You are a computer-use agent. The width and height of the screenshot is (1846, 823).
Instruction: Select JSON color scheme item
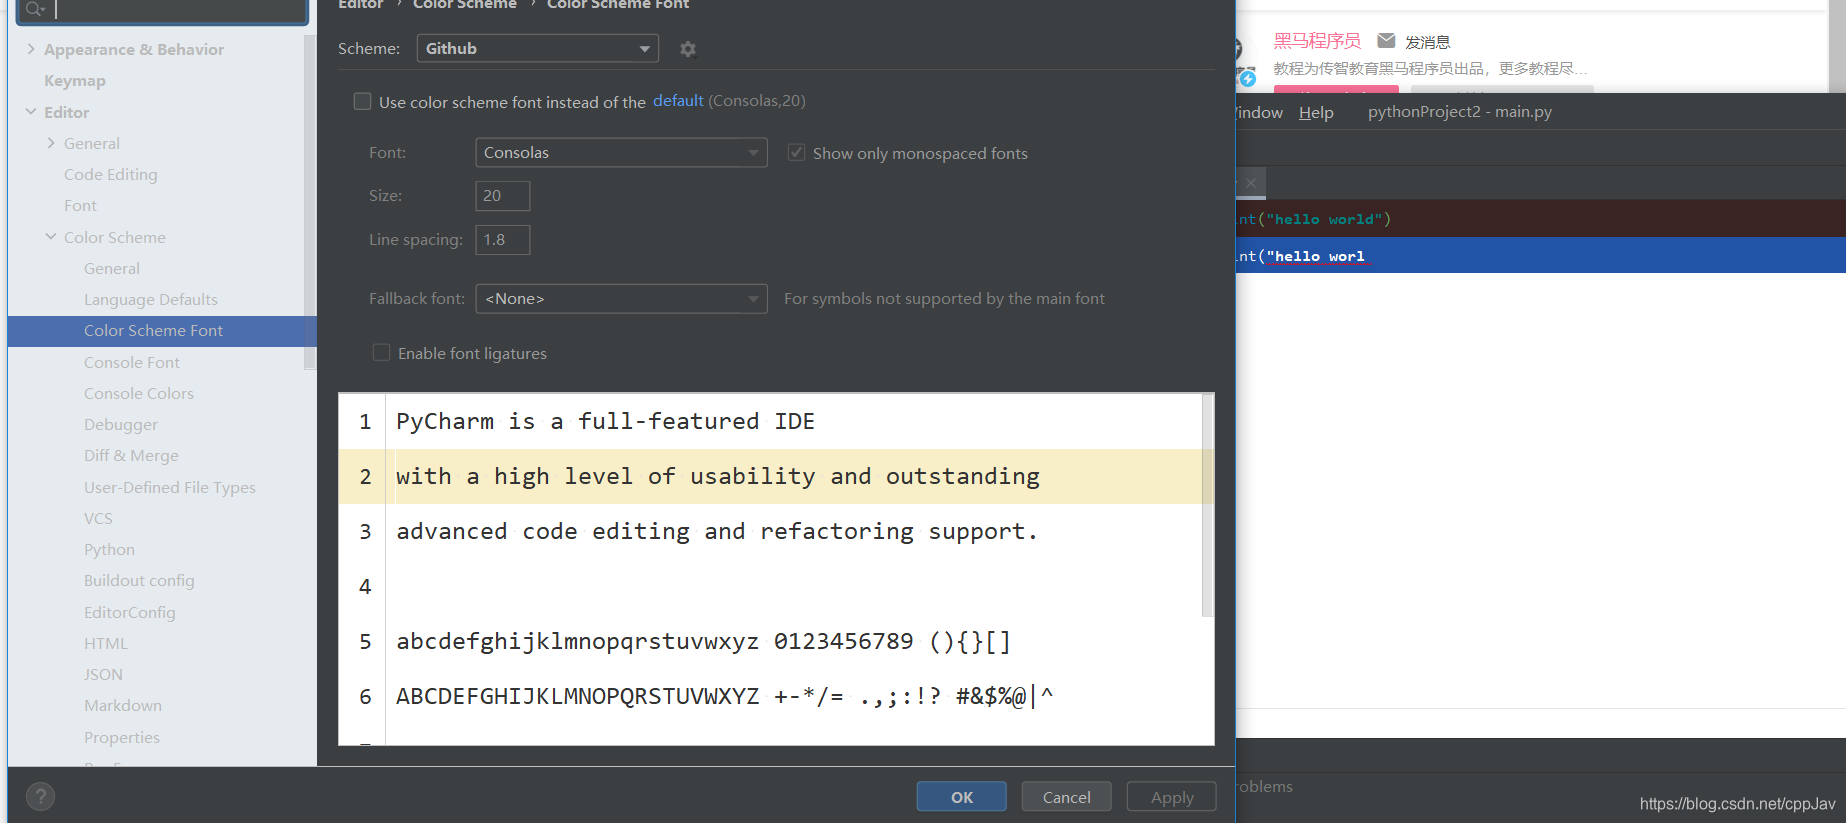[103, 674]
